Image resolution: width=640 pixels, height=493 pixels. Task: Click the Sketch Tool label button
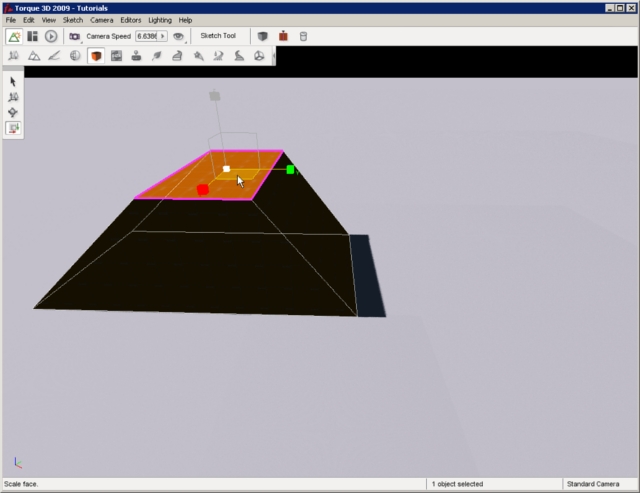pyautogui.click(x=218, y=36)
